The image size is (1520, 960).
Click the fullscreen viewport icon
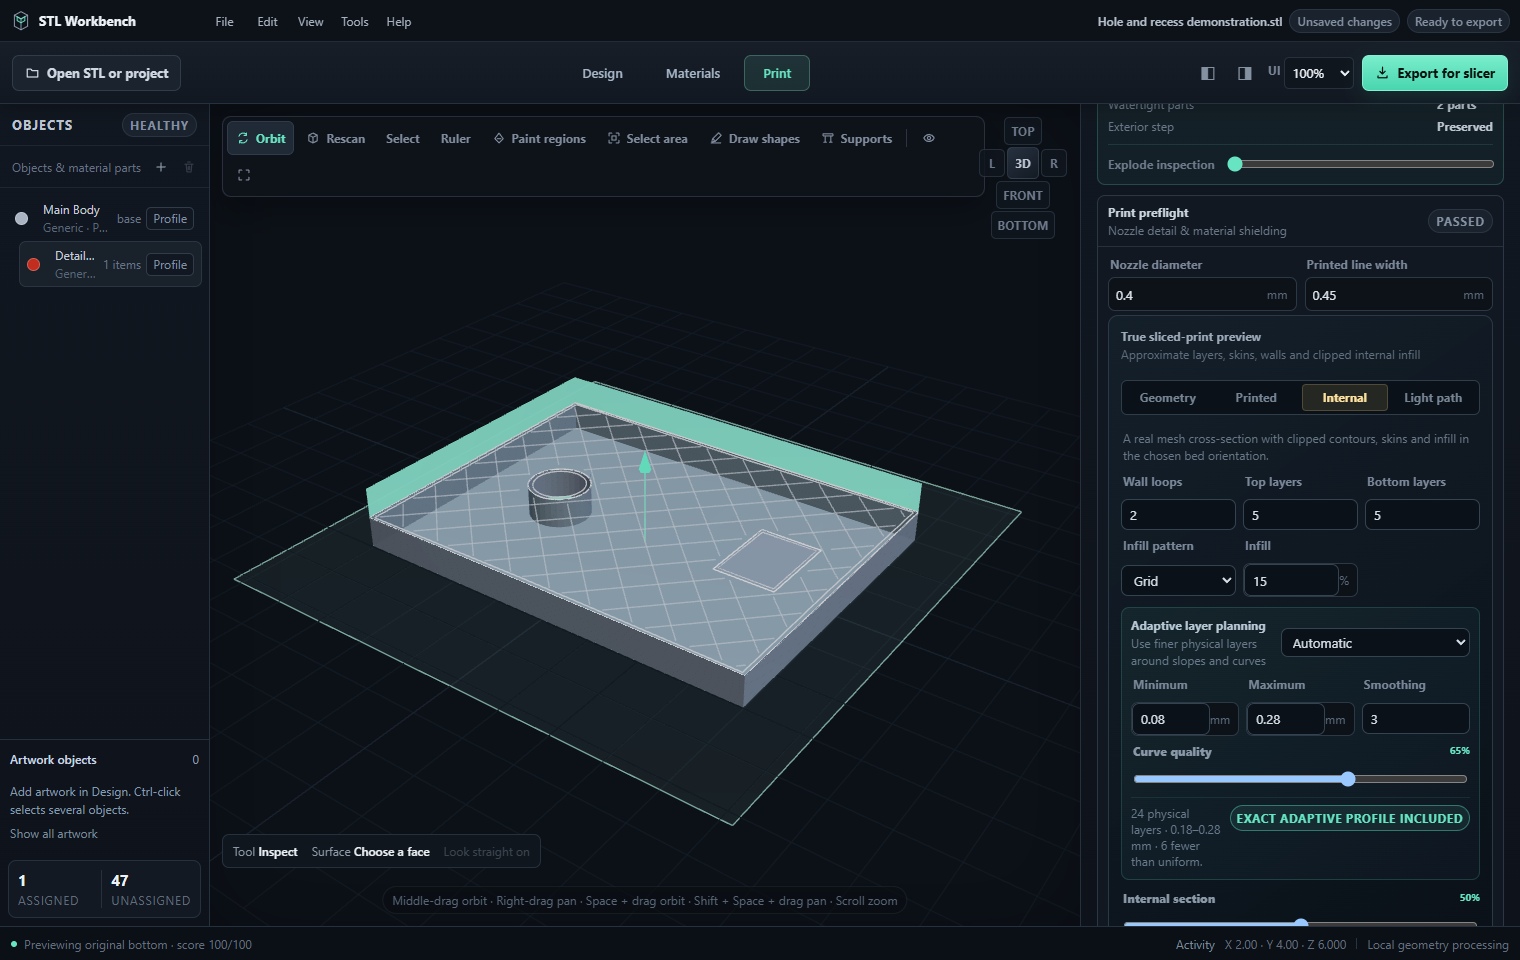(244, 175)
